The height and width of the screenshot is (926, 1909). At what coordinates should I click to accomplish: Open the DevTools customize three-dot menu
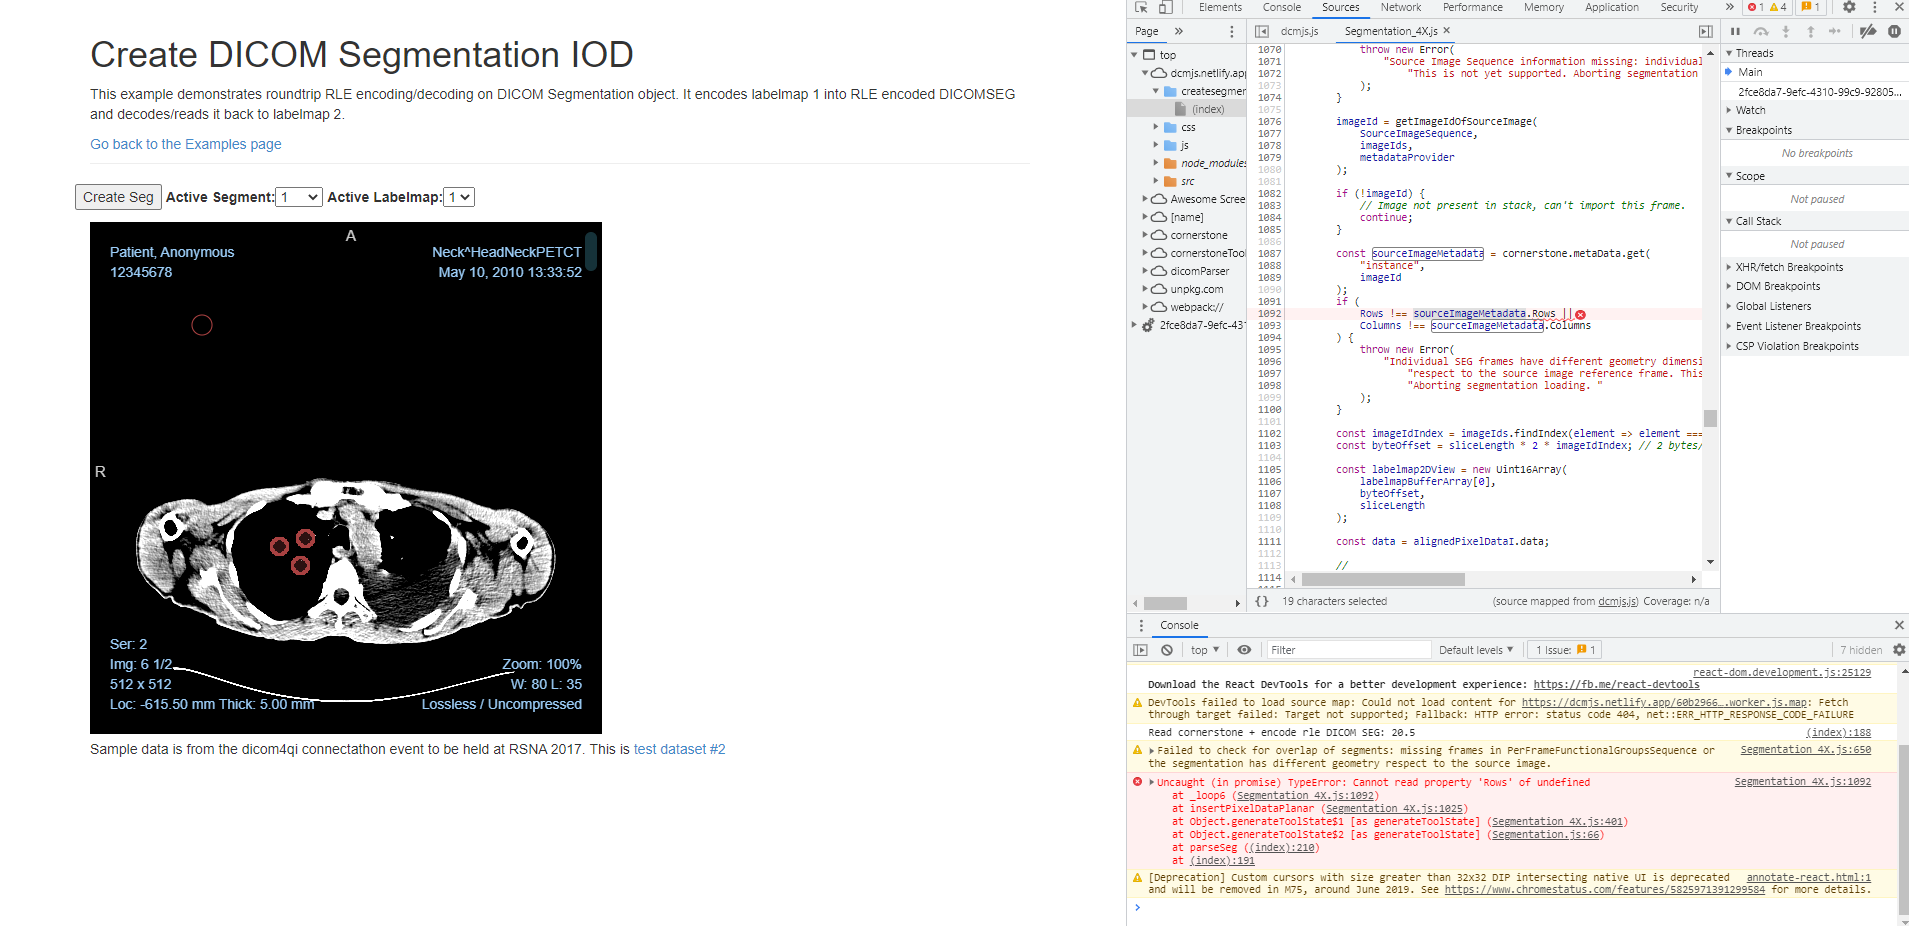pyautogui.click(x=1875, y=7)
